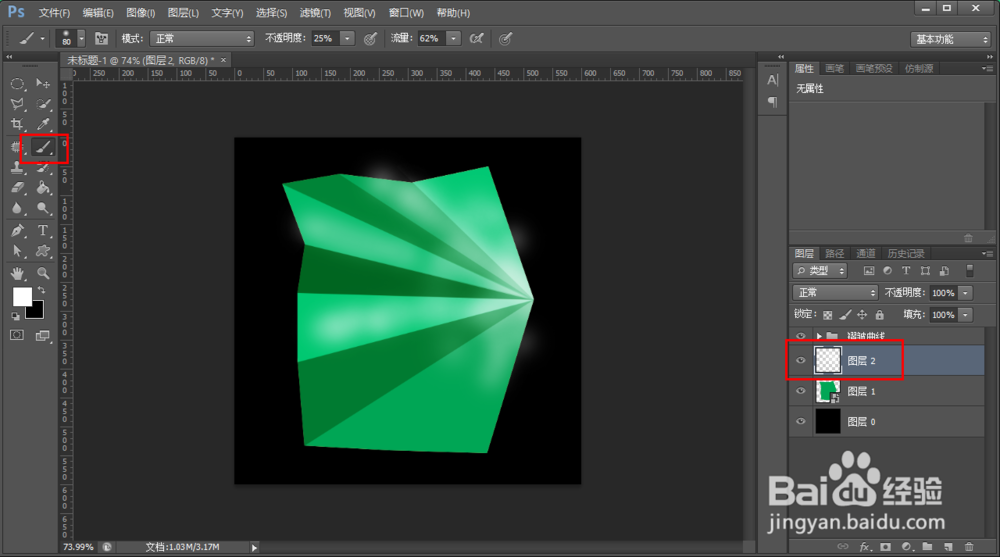Screen dimensions: 1000x557
Task: Activate the Hand tool
Action: coord(18,272)
